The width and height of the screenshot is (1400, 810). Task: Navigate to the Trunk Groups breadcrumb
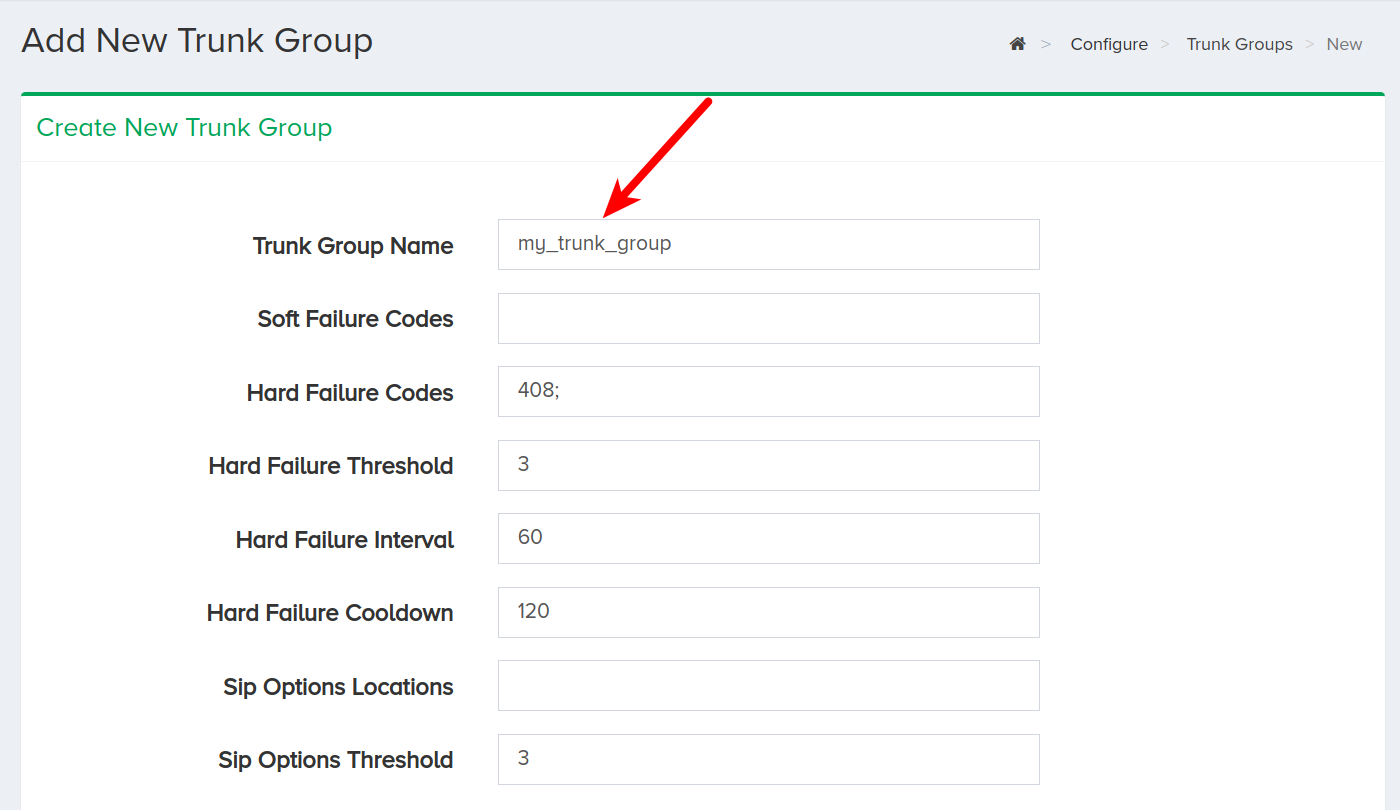(x=1239, y=44)
